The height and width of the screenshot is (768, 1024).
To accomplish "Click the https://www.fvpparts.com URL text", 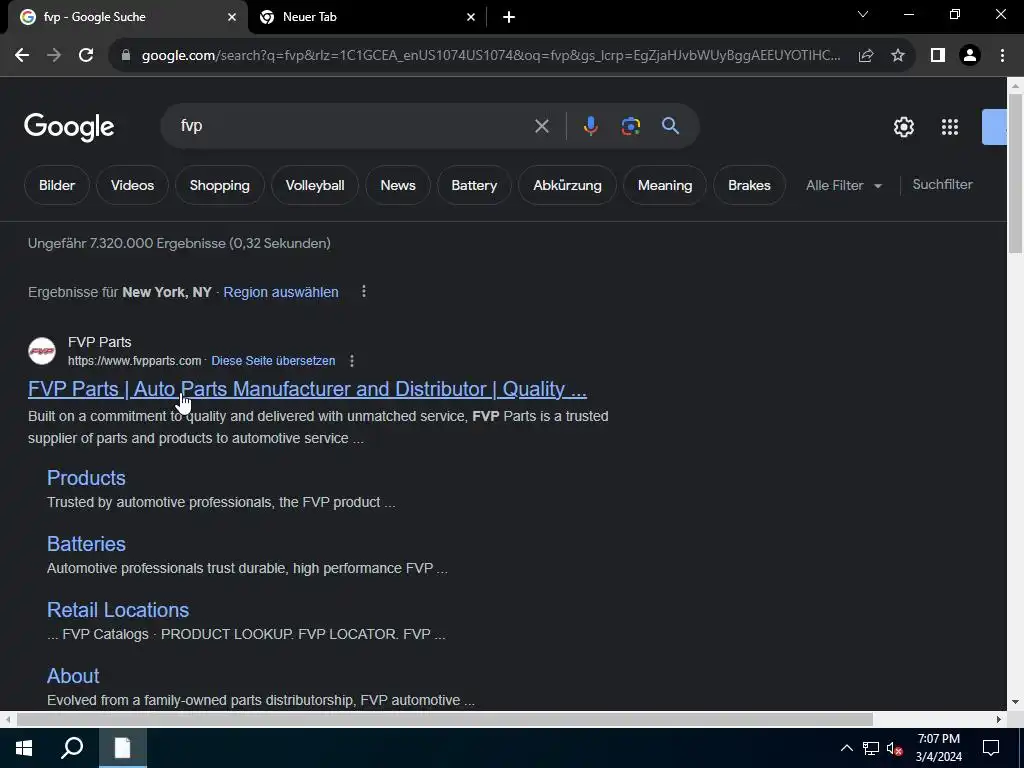I will point(135,360).
